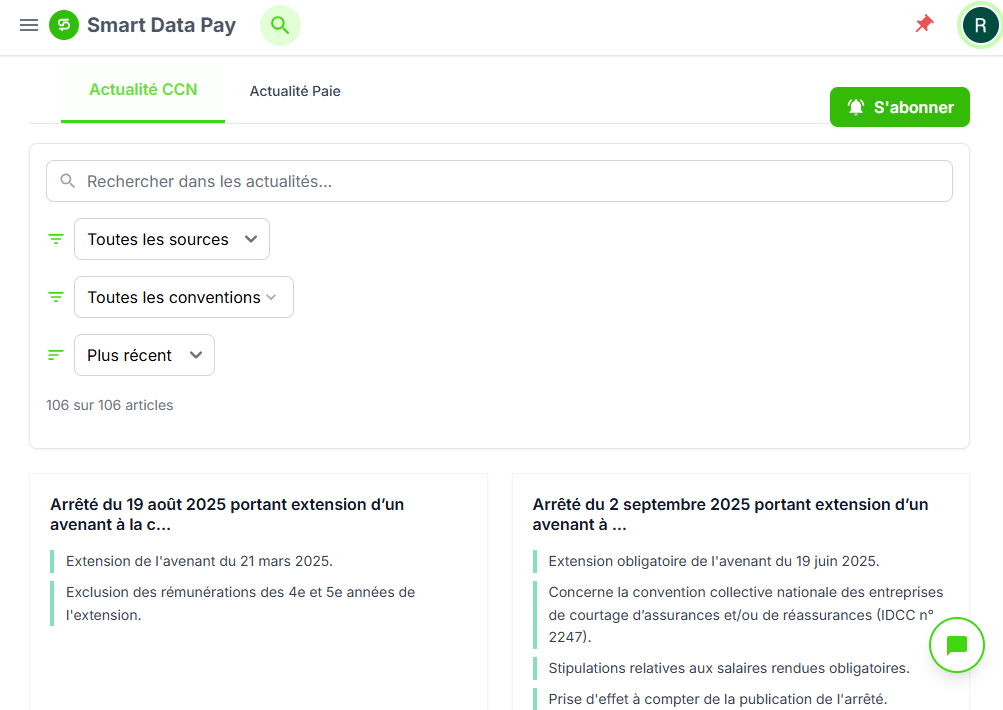The height and width of the screenshot is (710, 1003).
Task: Click the filter icon beside Toutes les conventions
Action: tap(56, 297)
